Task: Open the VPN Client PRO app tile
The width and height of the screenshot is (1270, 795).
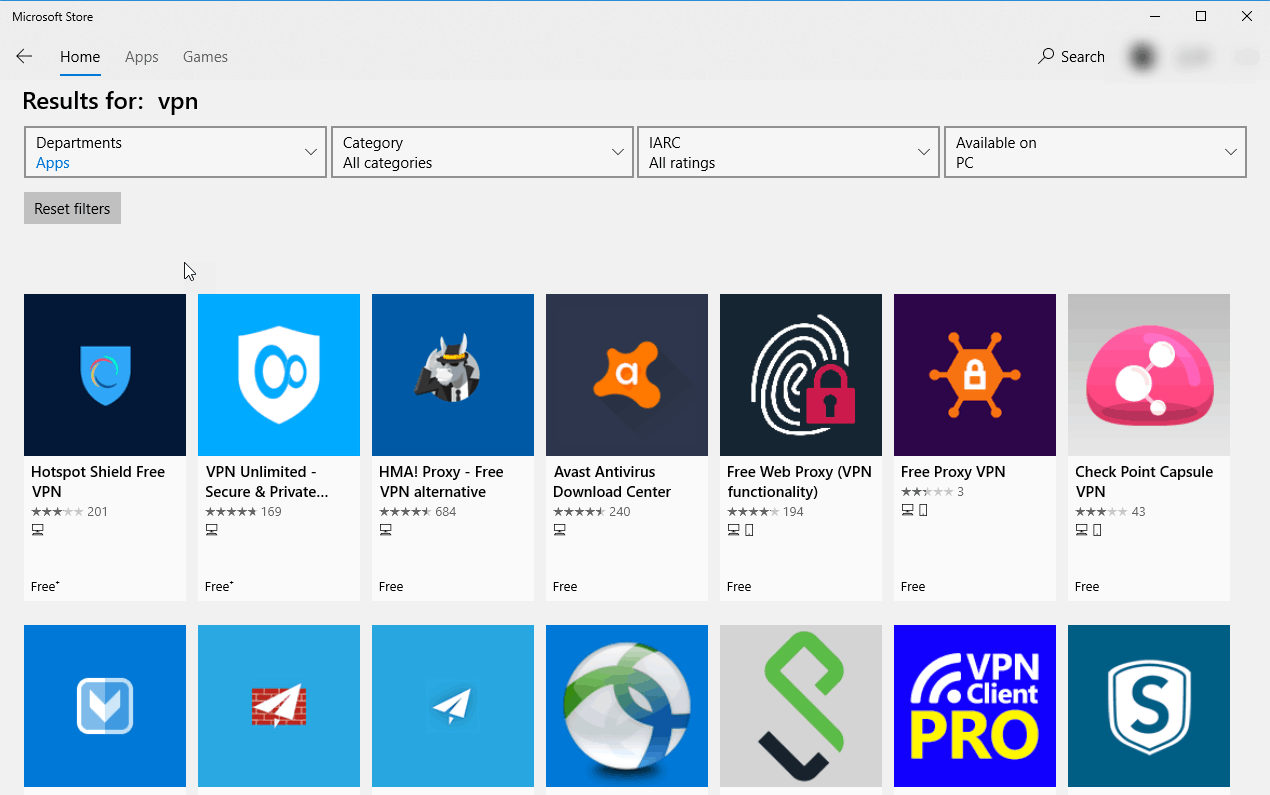Action: point(975,706)
